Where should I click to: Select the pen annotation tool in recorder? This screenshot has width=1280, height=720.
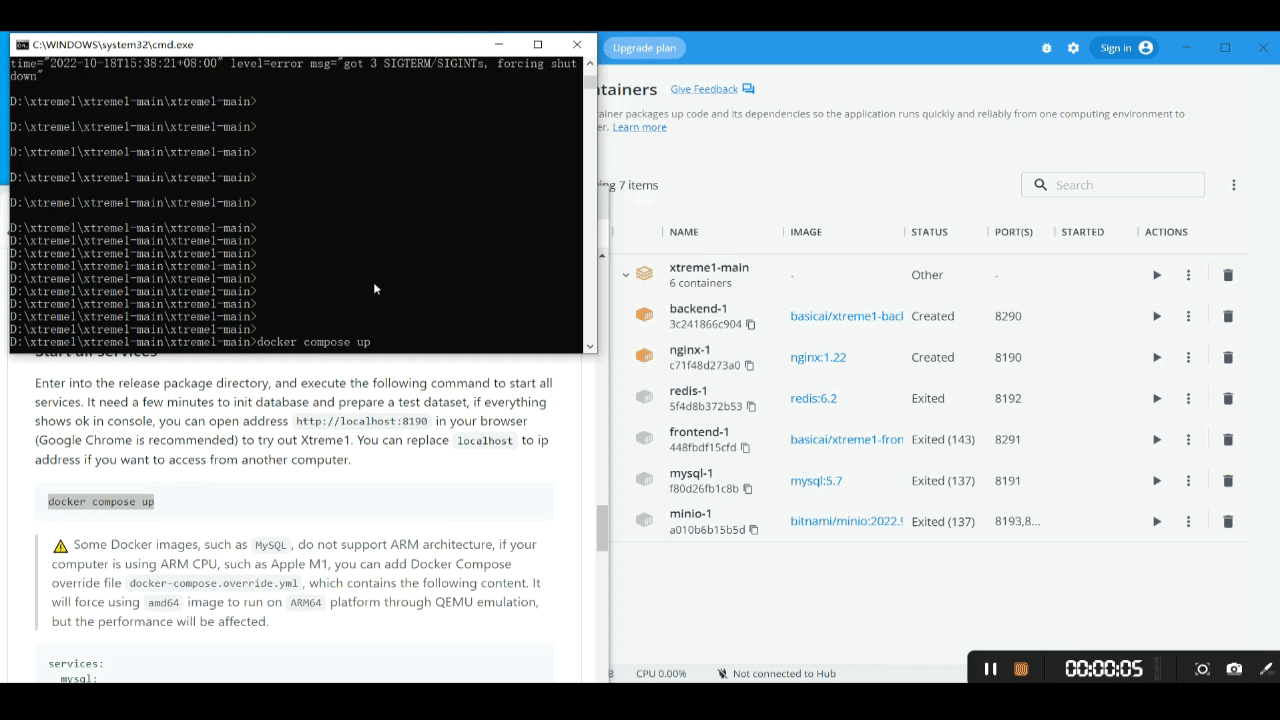coord(1266,669)
